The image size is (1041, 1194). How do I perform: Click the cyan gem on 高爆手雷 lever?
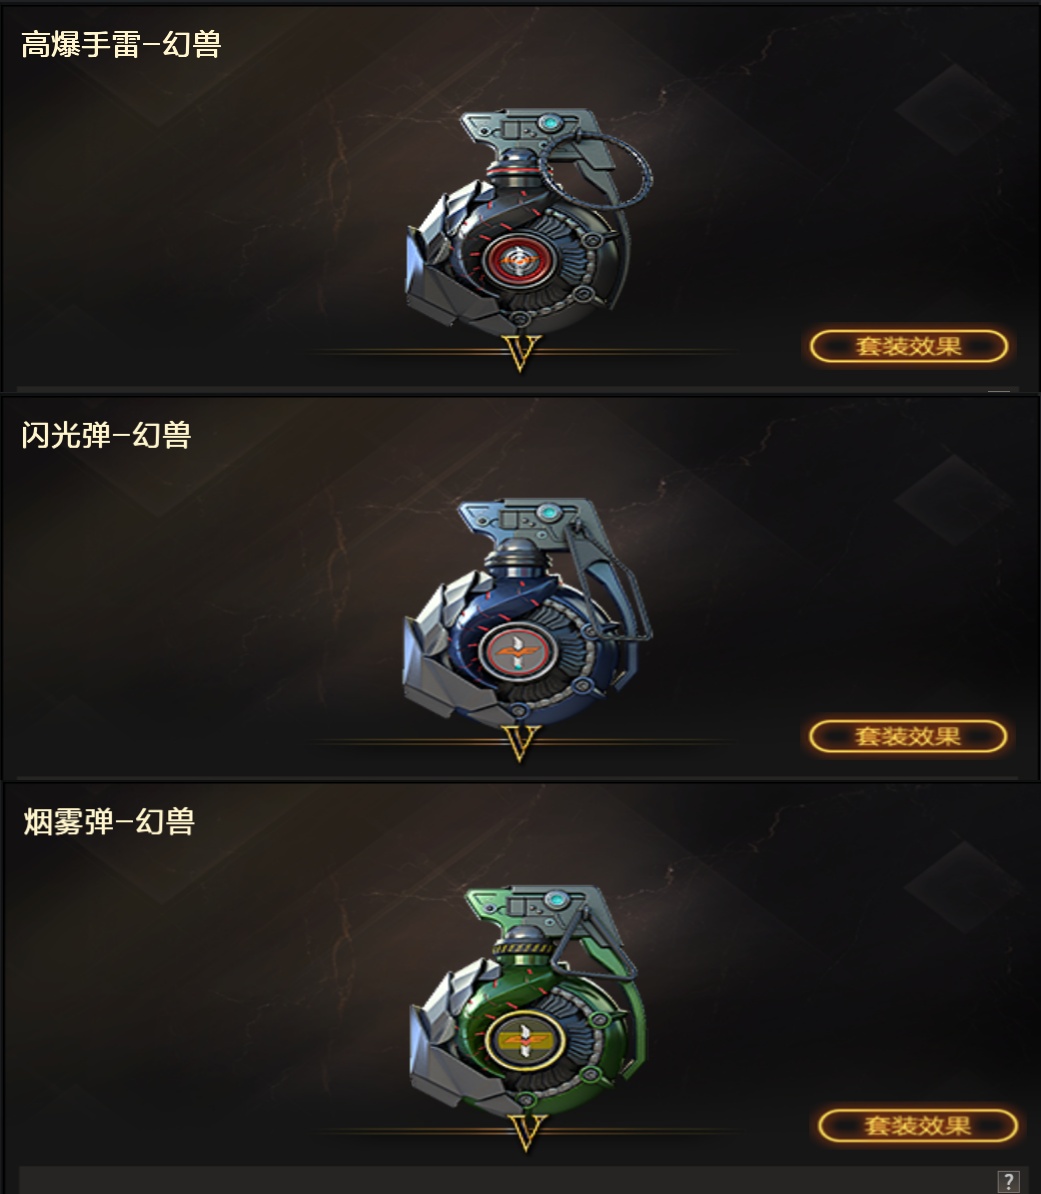click(548, 123)
